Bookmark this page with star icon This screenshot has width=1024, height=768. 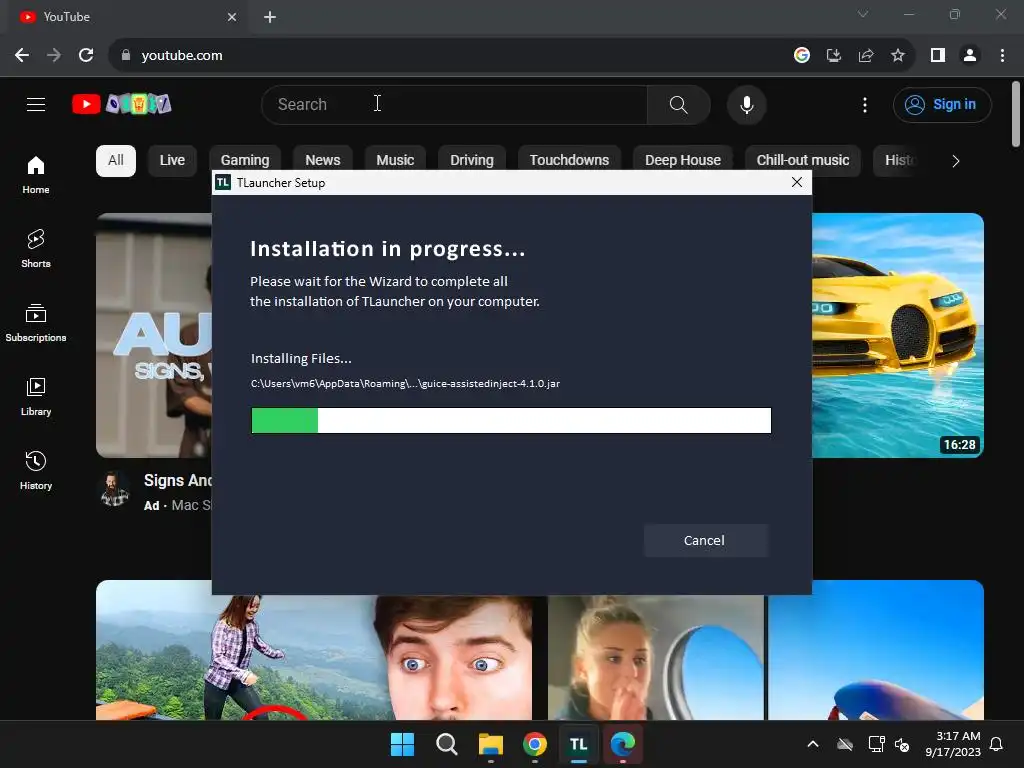point(898,56)
